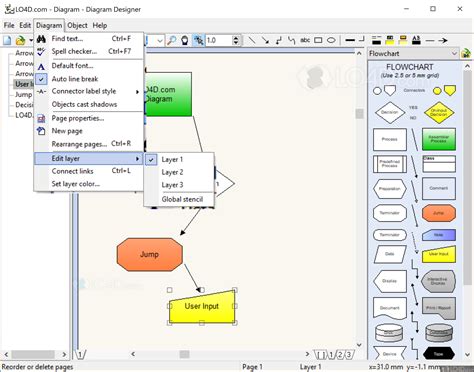Select the arrow line drawing tool
The image size is (474, 372).
265,40
